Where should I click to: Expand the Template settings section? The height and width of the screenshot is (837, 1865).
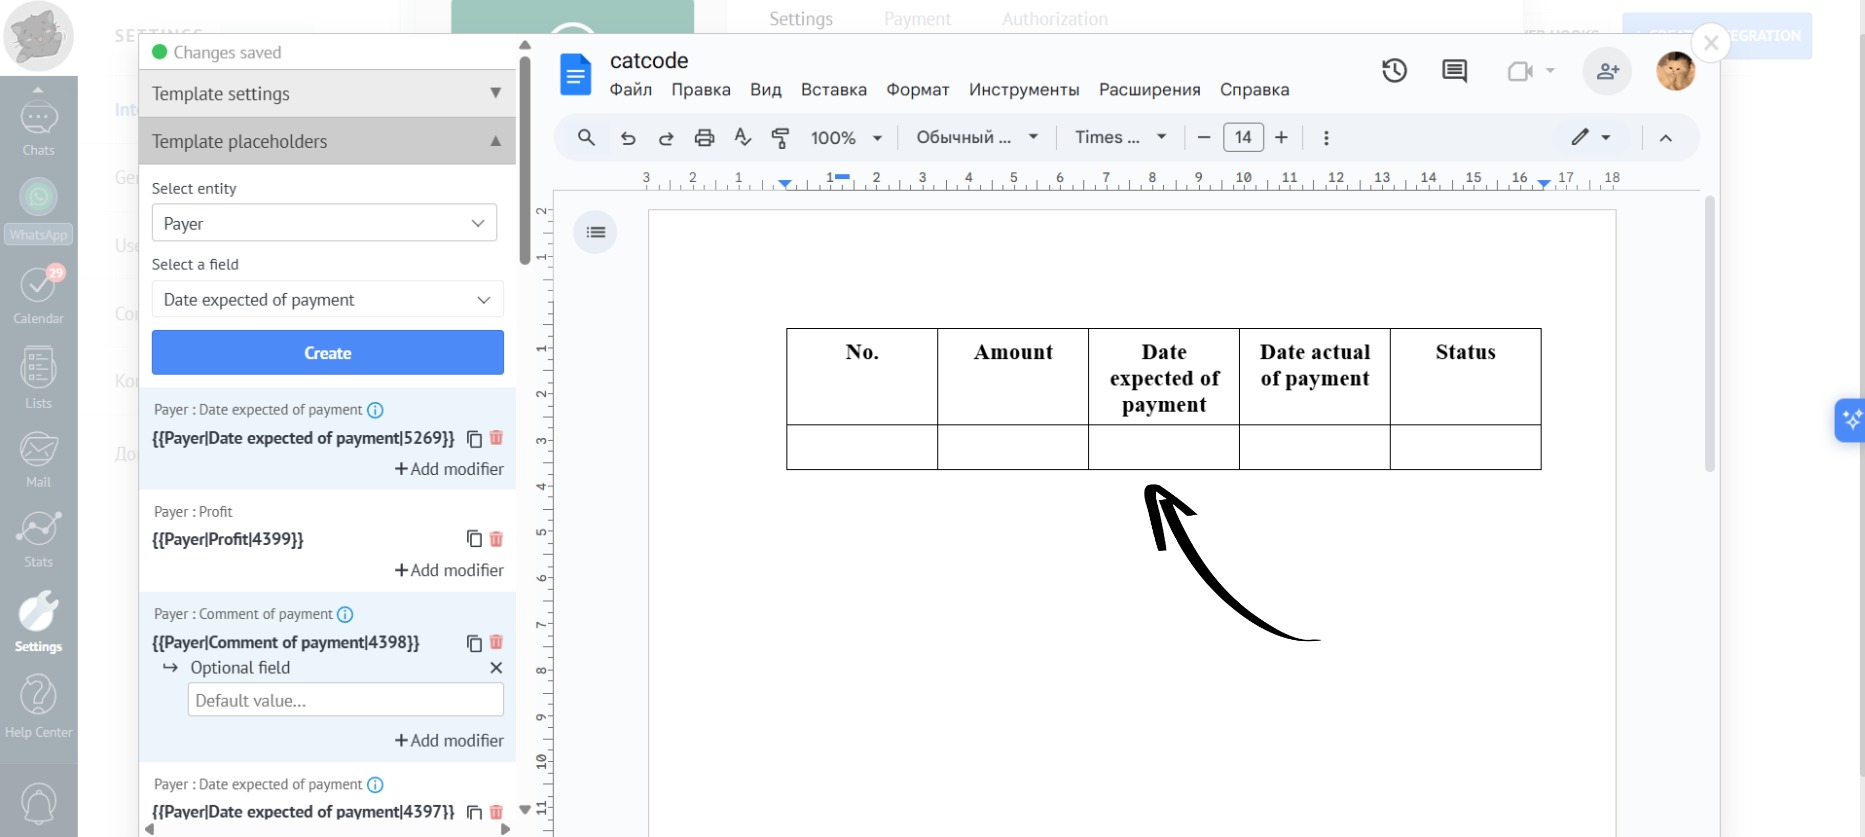coord(327,94)
